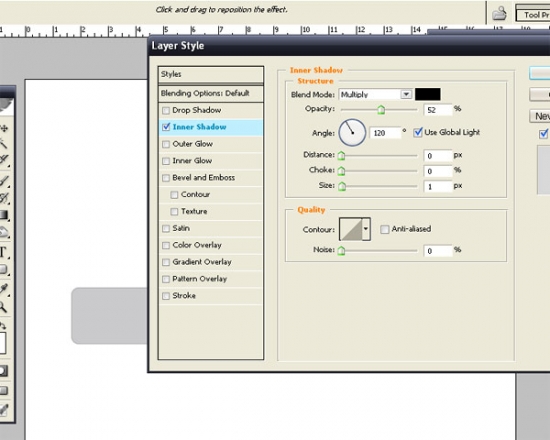Click the New Style button
This screenshot has width=550, height=440.
click(x=540, y=116)
